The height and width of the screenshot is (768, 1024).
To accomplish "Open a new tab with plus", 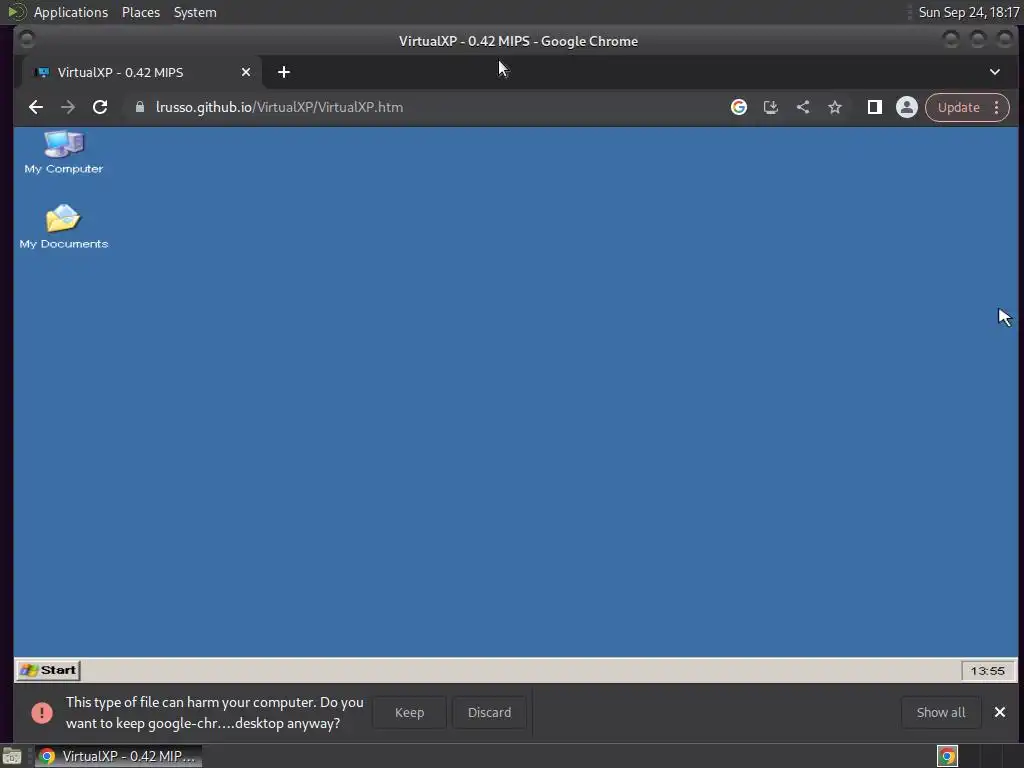I will (283, 72).
